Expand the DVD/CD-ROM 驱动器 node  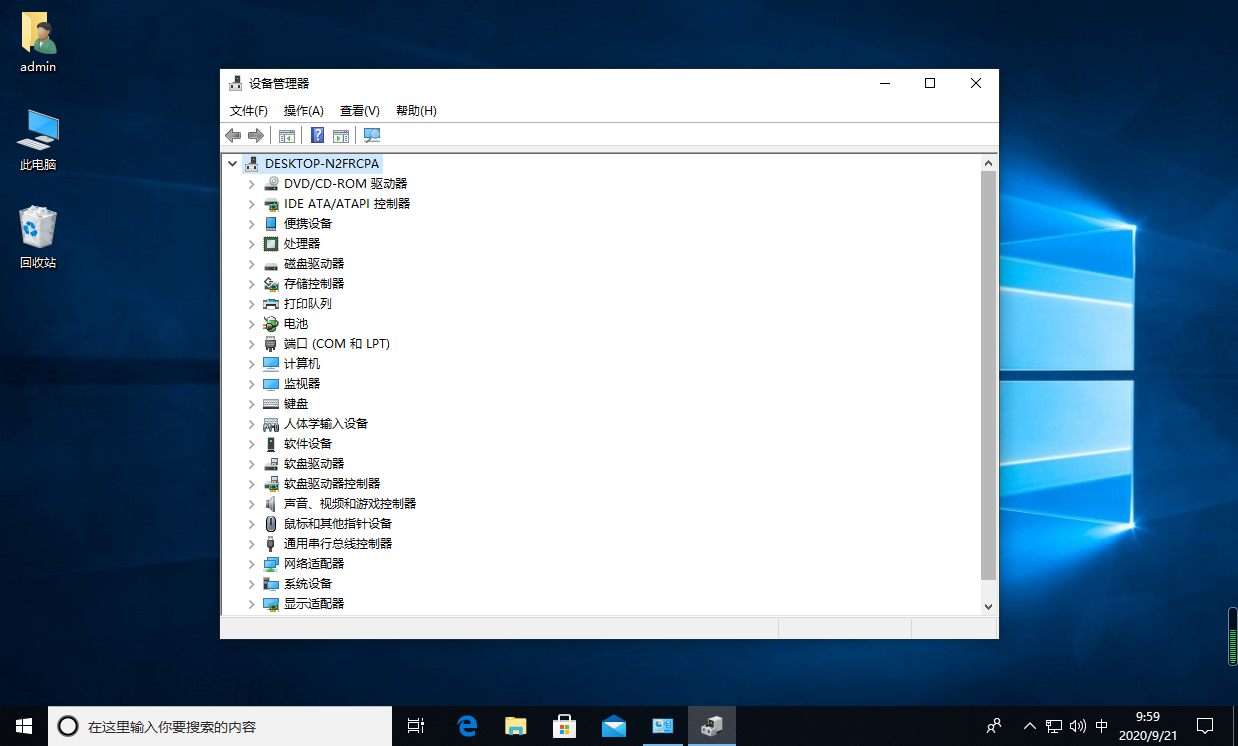point(251,184)
